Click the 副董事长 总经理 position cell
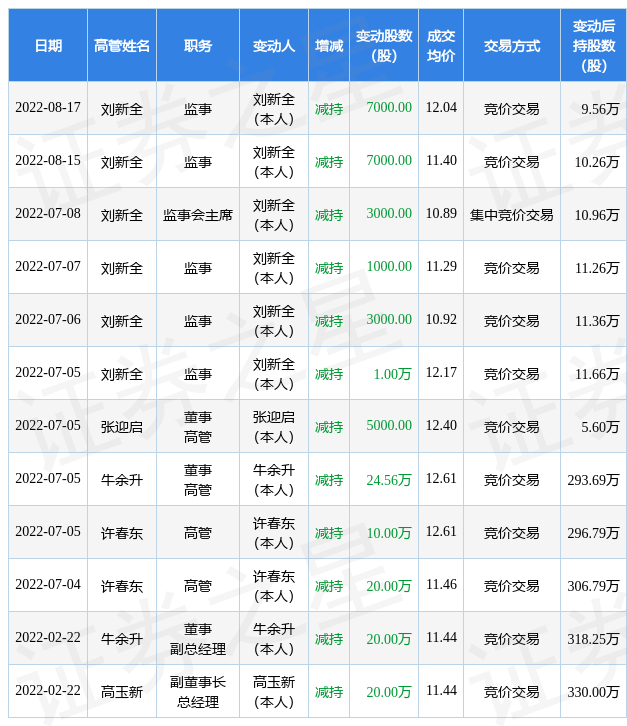The height and width of the screenshot is (726, 627). pos(198,692)
